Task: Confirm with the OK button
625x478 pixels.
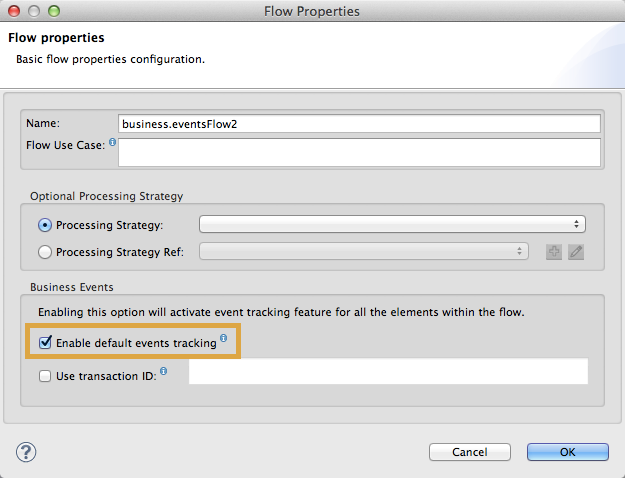Action: pos(567,452)
